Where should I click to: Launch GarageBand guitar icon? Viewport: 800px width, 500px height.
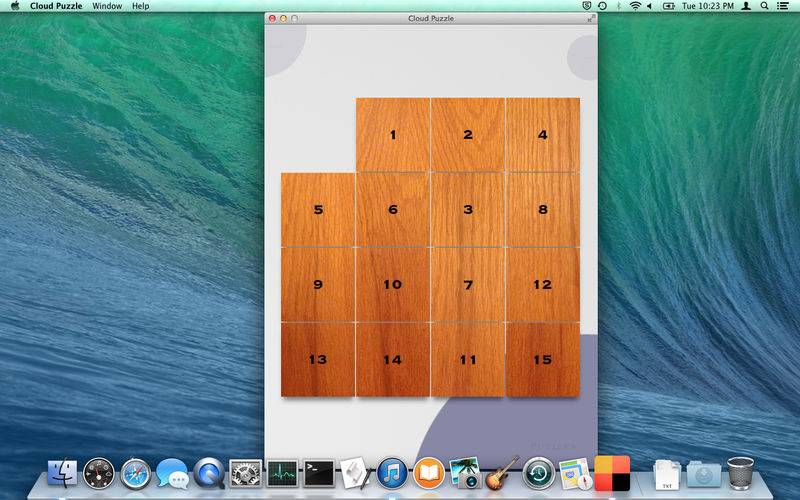coord(503,473)
